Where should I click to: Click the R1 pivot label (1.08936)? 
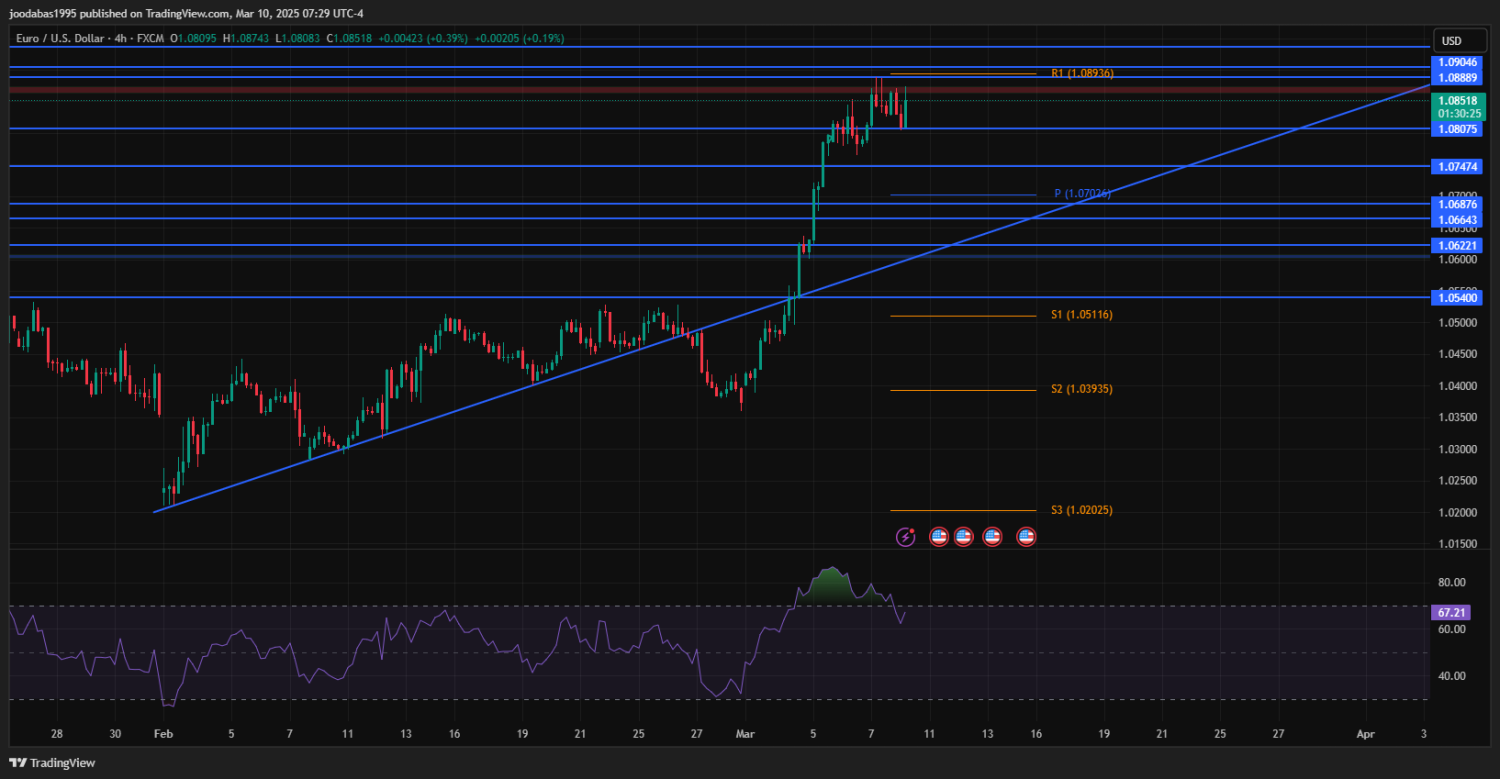tap(1082, 74)
